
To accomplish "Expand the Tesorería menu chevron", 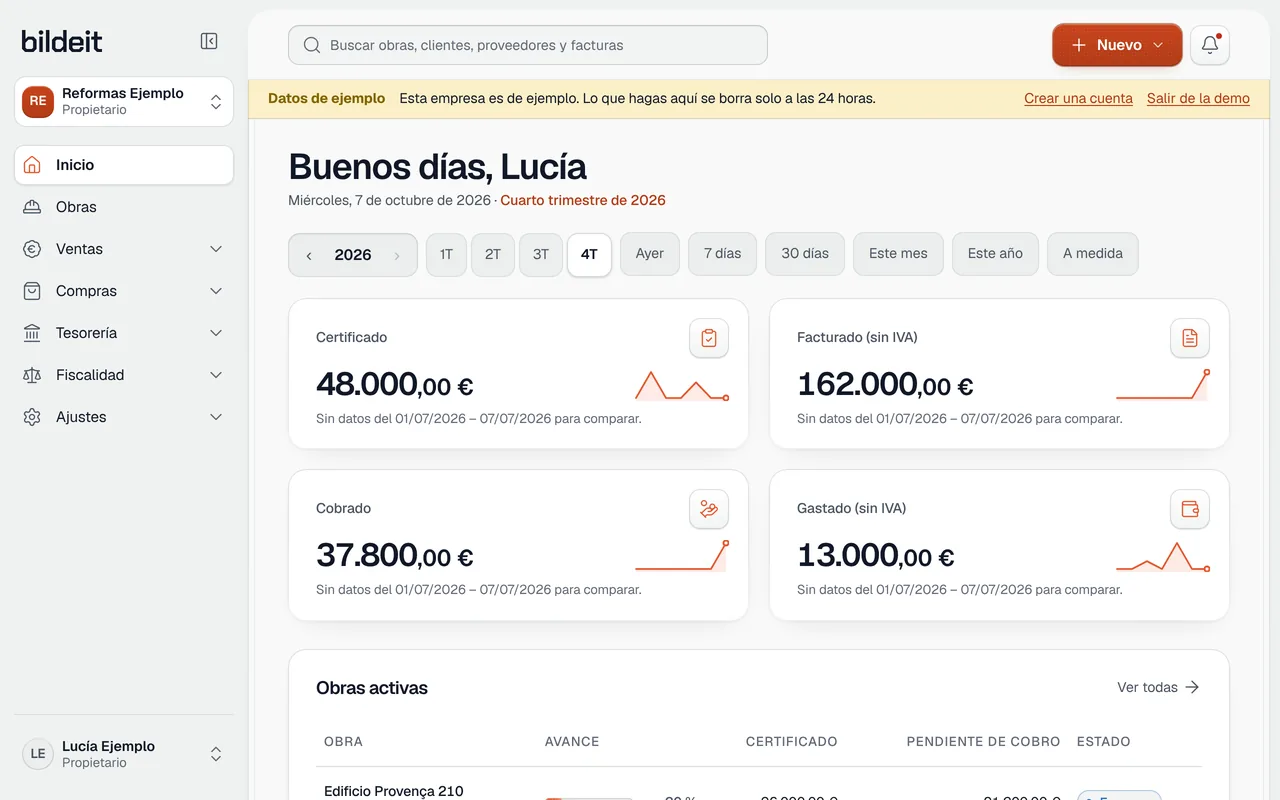I will coord(216,333).
